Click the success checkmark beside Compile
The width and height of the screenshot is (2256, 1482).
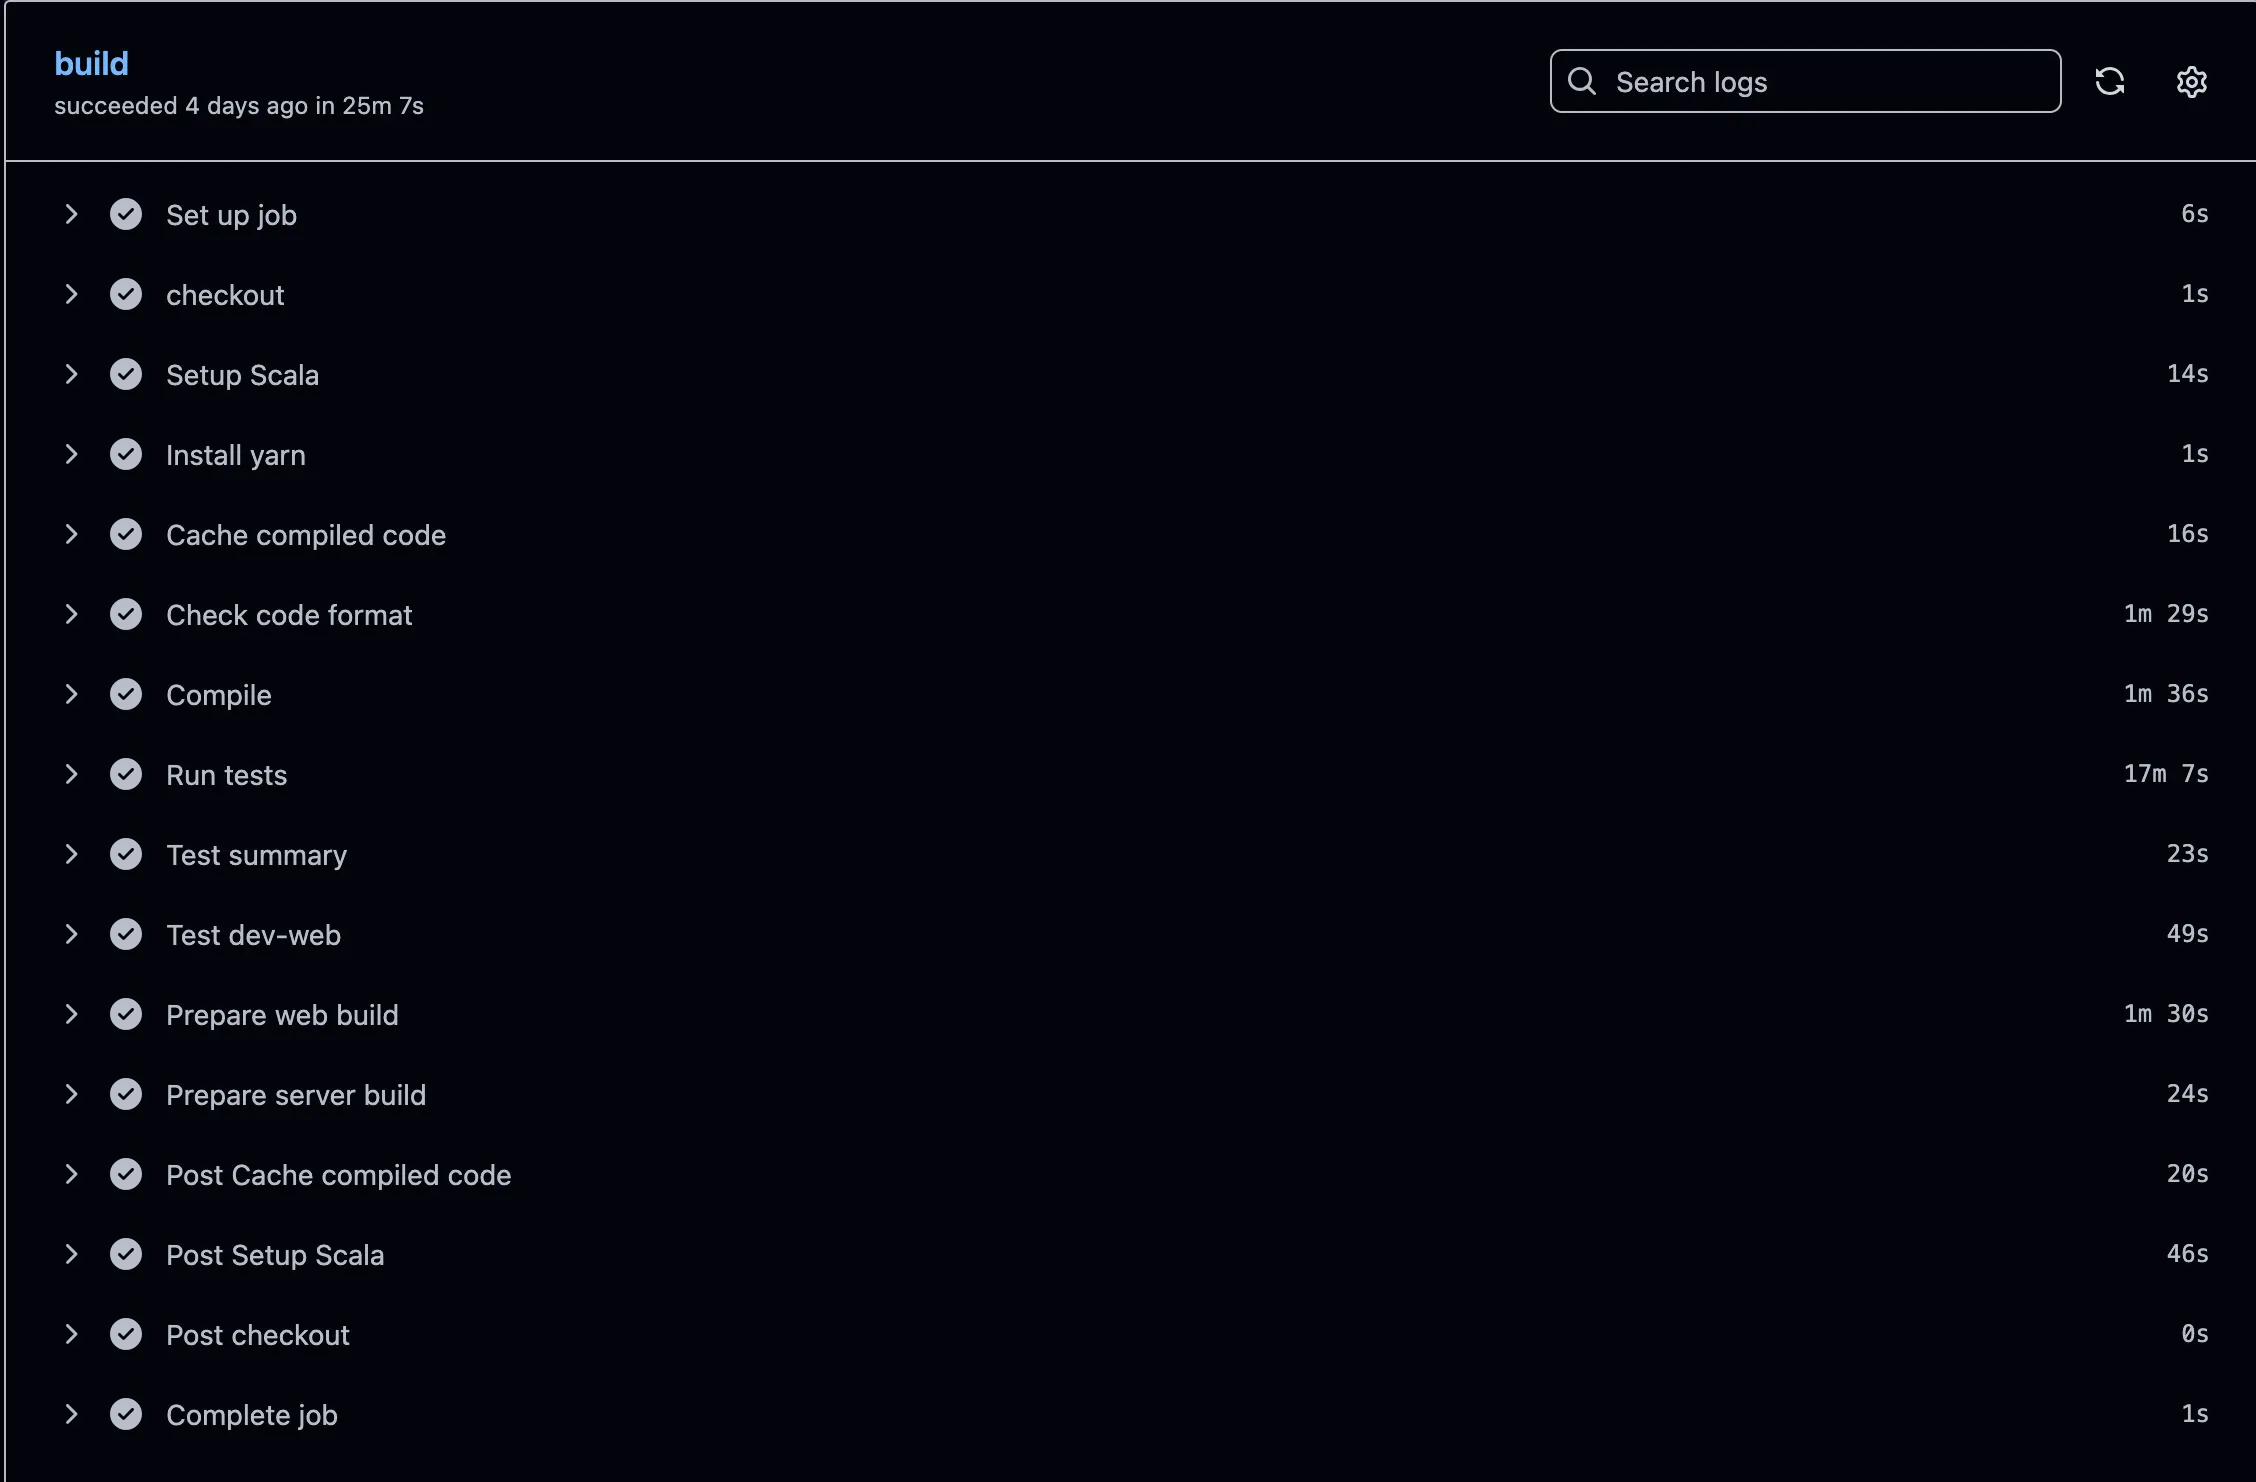pyautogui.click(x=126, y=694)
